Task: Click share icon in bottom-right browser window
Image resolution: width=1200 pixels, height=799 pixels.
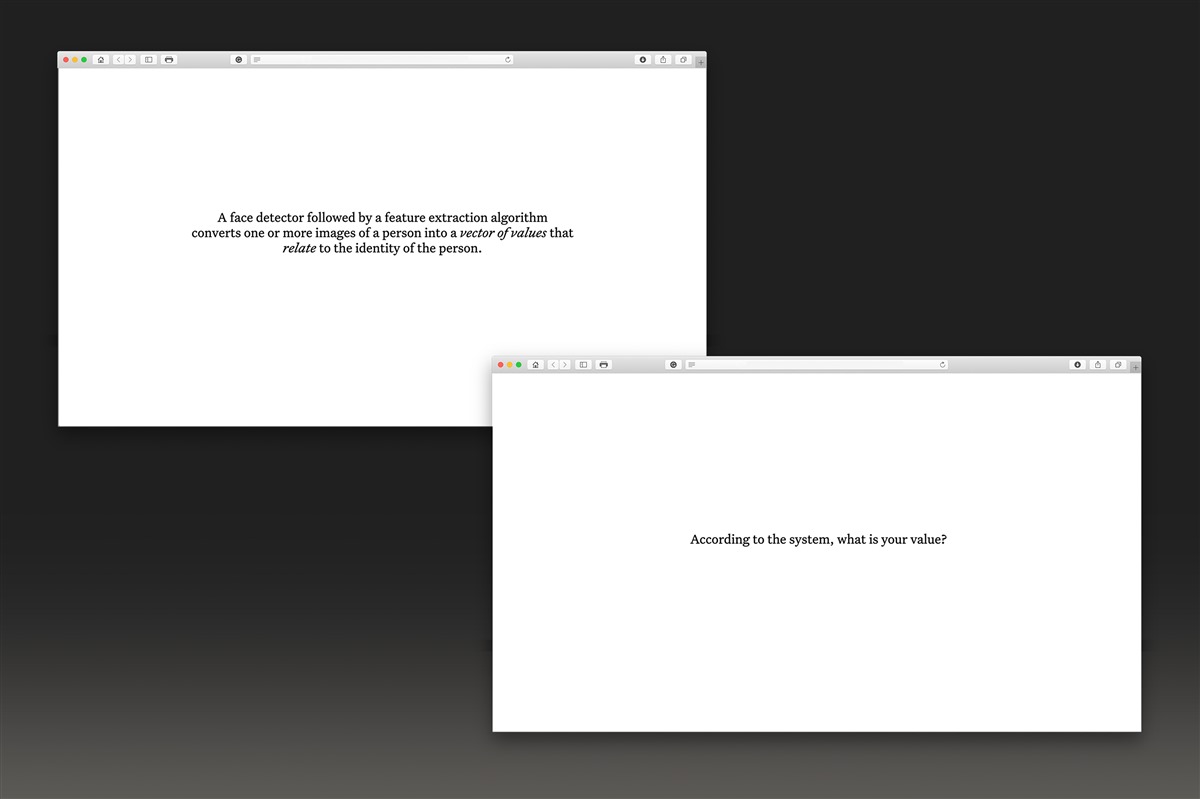Action: (x=1098, y=365)
